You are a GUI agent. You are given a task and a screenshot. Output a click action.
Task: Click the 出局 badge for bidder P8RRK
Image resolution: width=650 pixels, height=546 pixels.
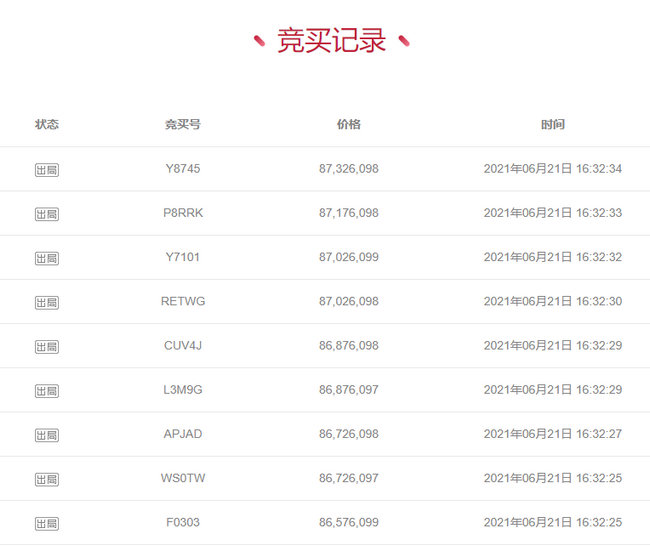pyautogui.click(x=47, y=214)
